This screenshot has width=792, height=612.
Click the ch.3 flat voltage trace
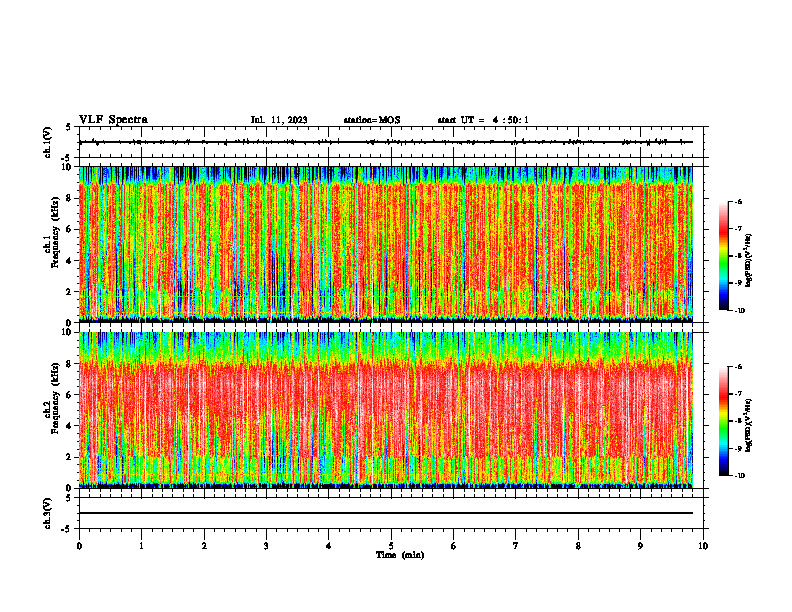point(386,513)
